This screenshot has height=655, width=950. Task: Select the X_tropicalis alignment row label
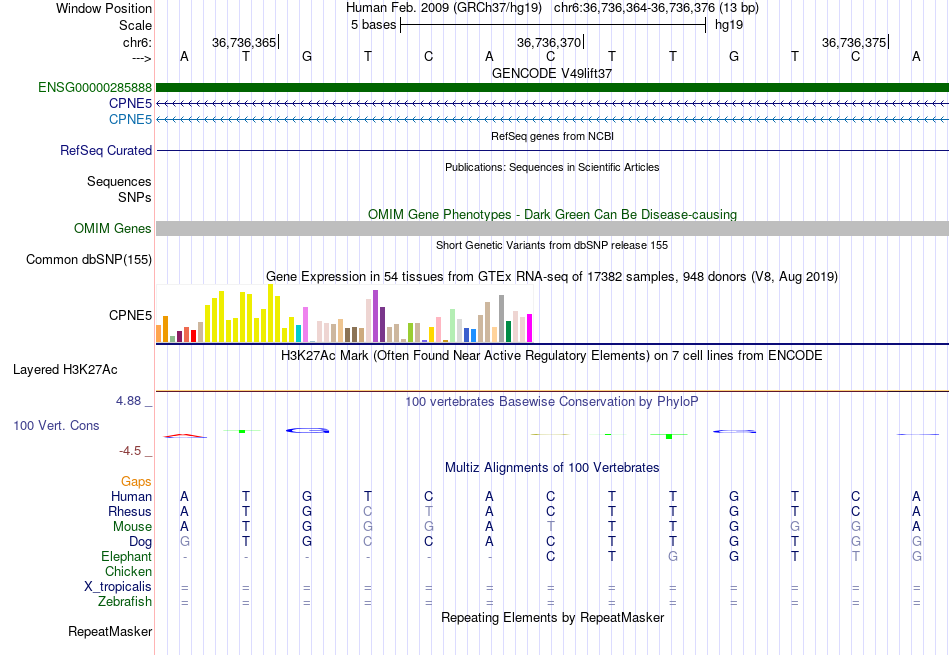tap(118, 587)
